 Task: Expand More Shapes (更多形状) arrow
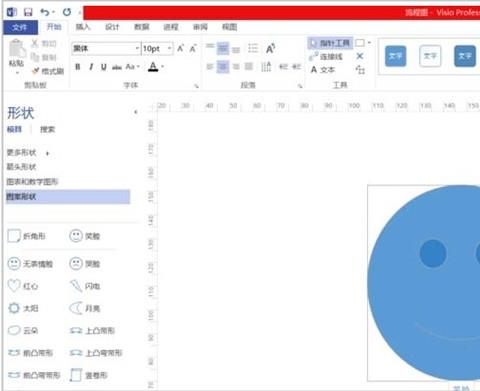(x=47, y=154)
